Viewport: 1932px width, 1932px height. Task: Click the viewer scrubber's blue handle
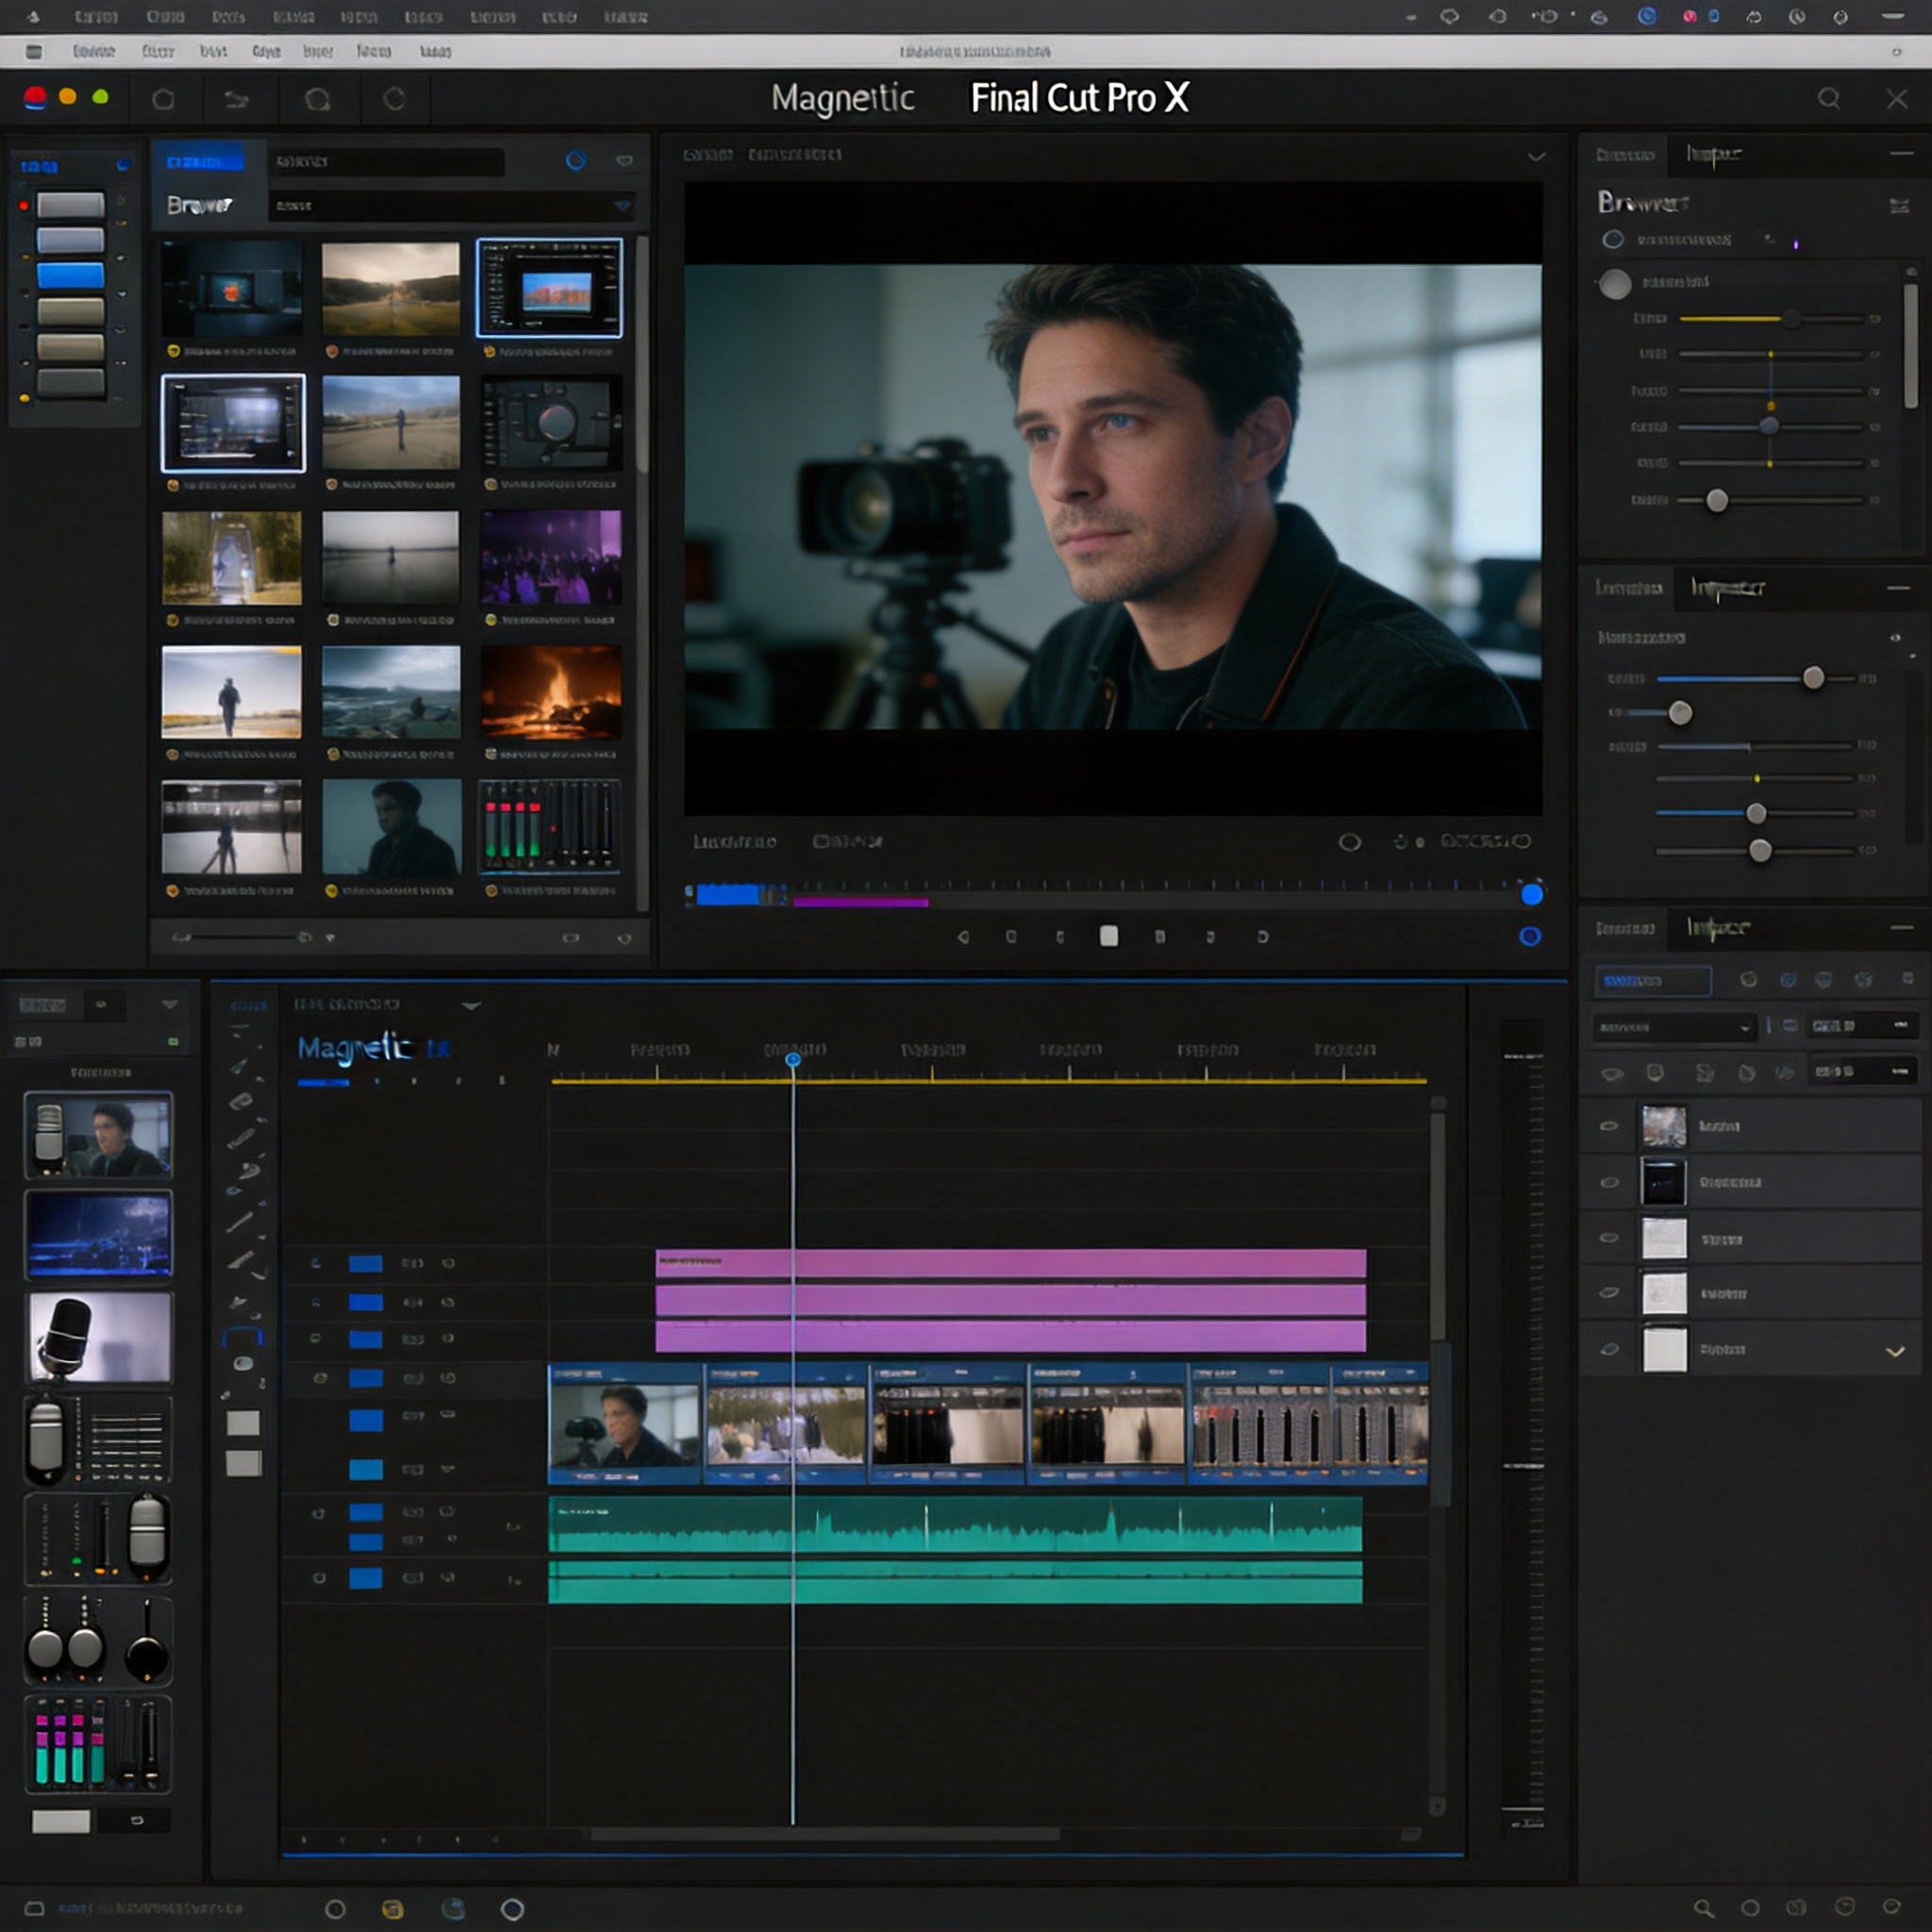1531,894
